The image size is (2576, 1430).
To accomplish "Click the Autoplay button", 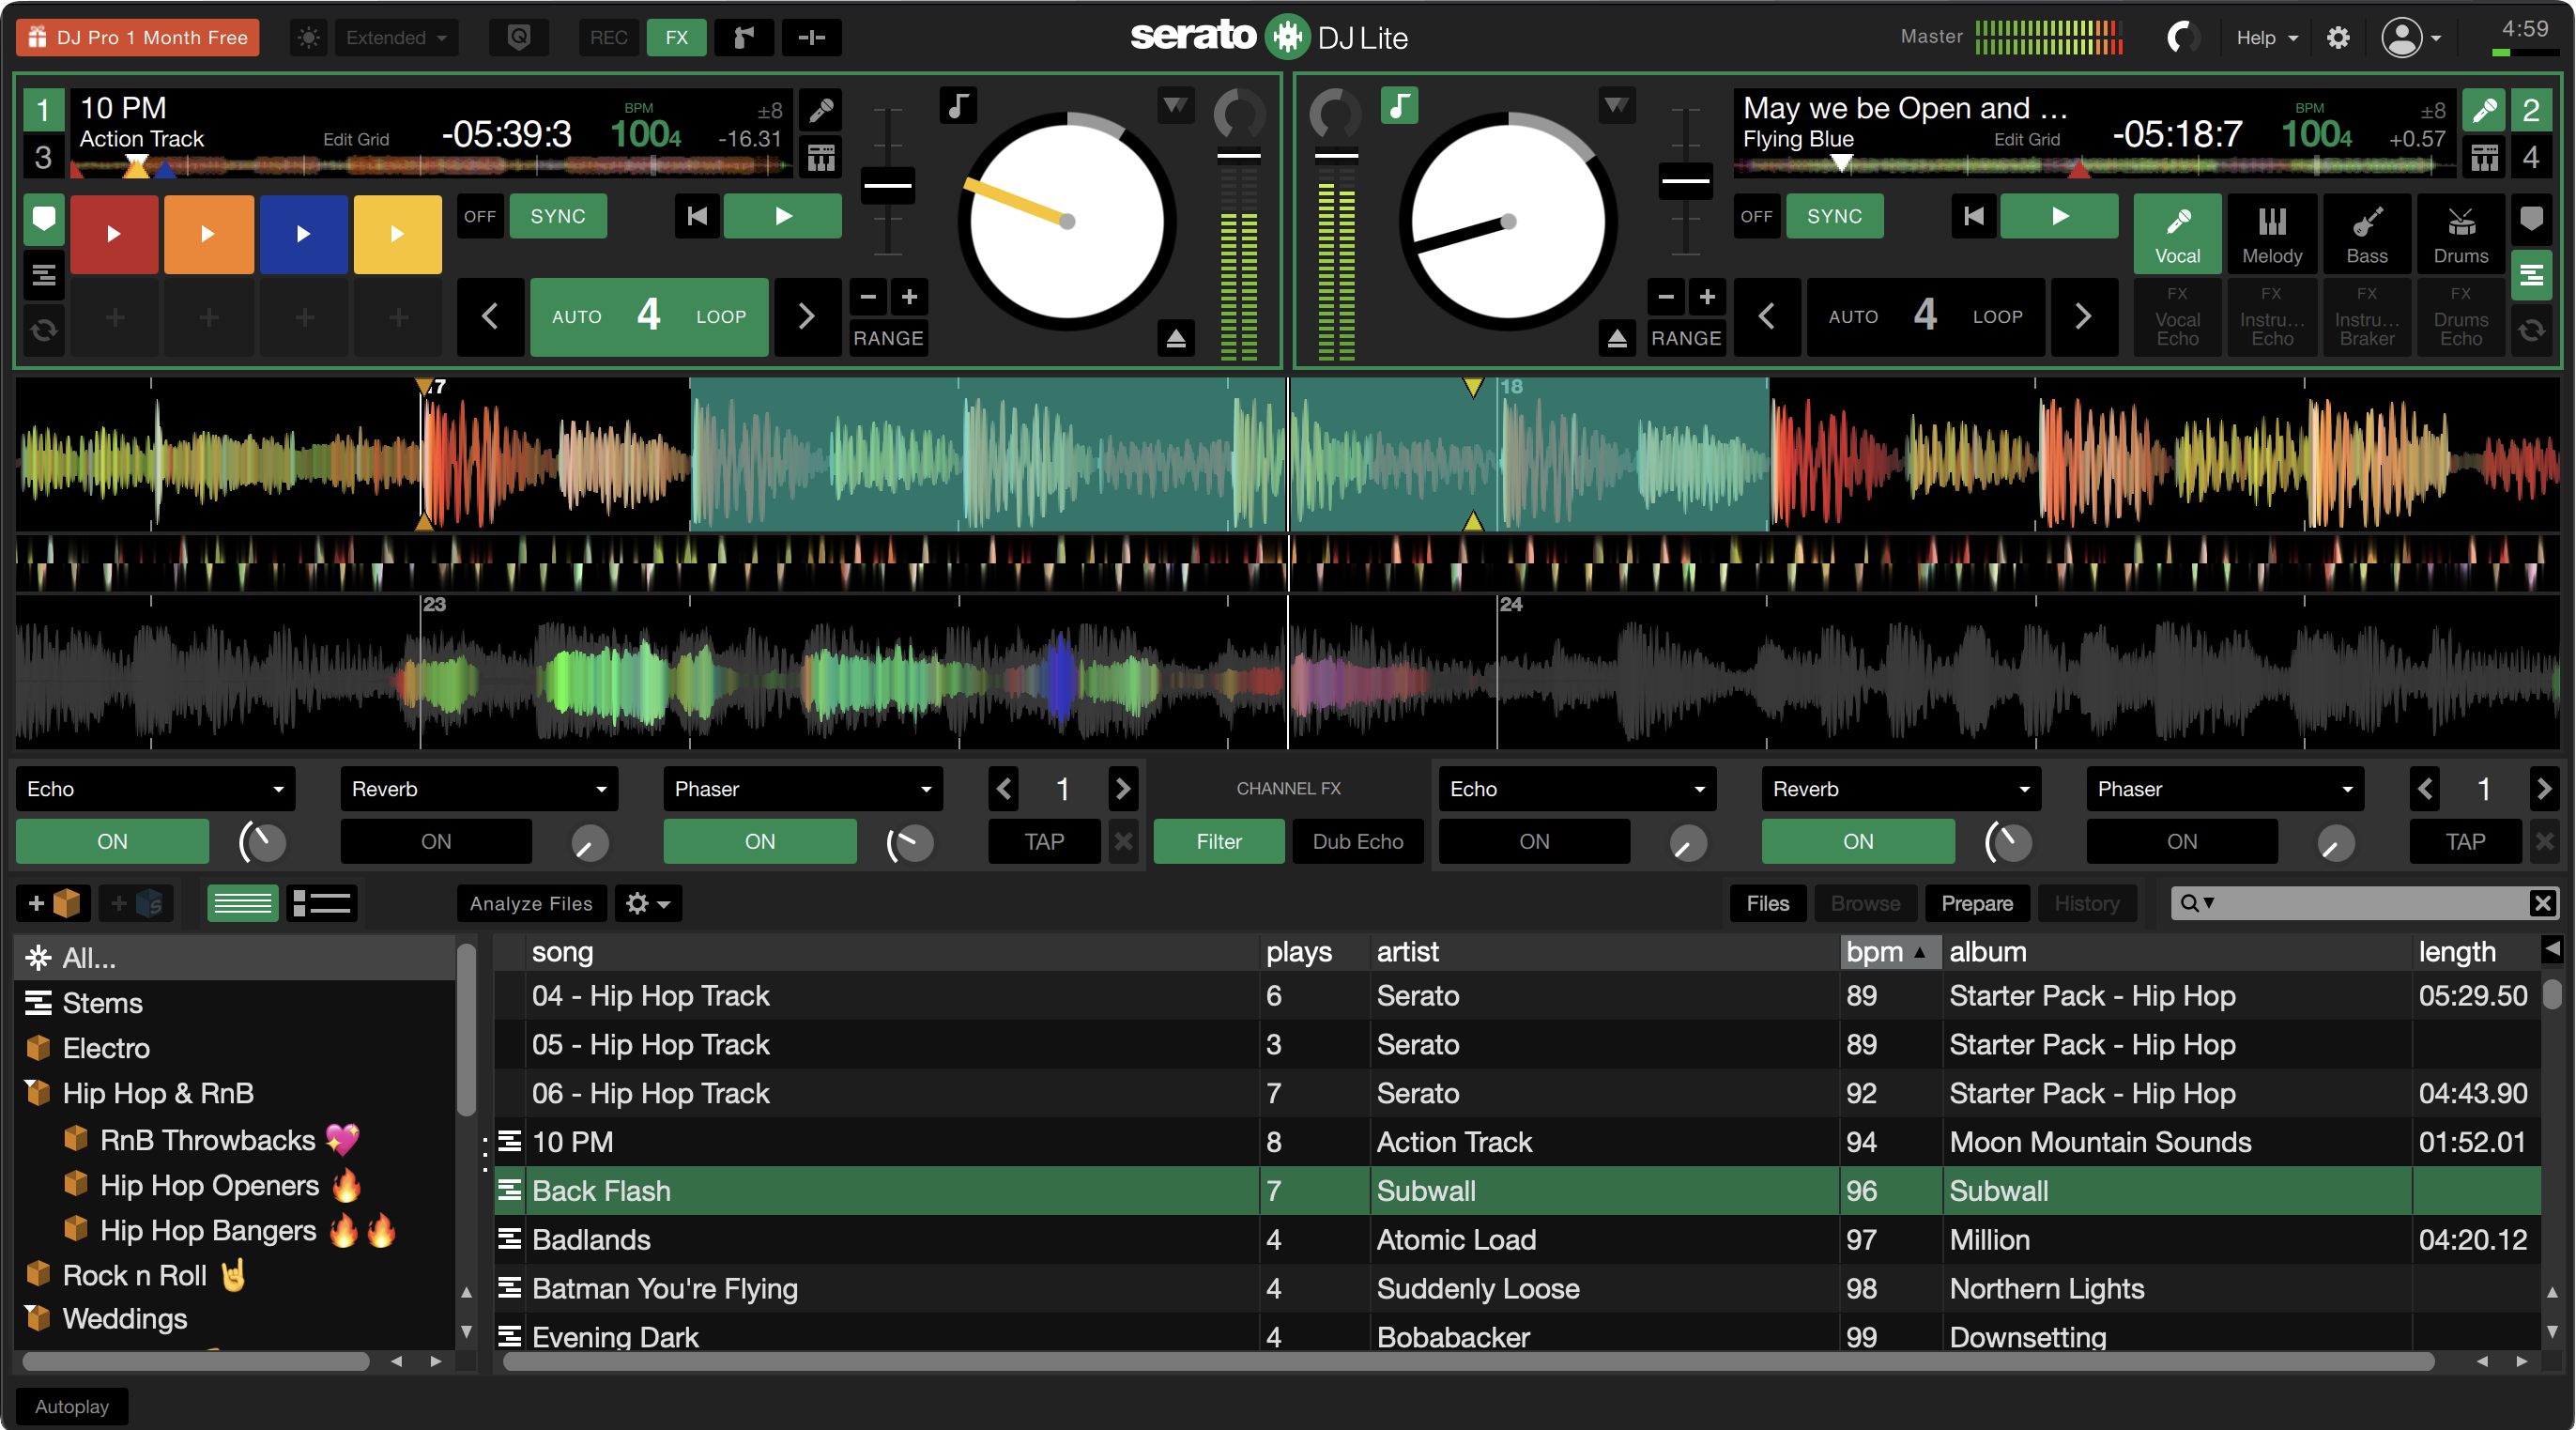I will point(72,1406).
